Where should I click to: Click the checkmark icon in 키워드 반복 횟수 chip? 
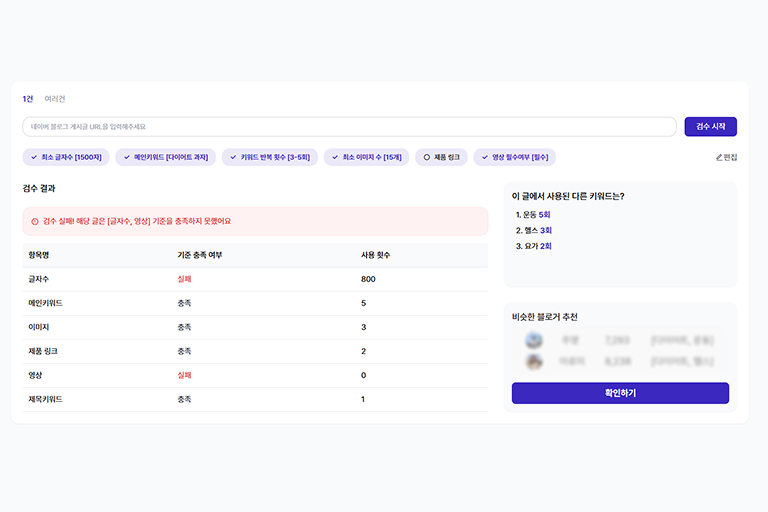pyautogui.click(x=233, y=157)
